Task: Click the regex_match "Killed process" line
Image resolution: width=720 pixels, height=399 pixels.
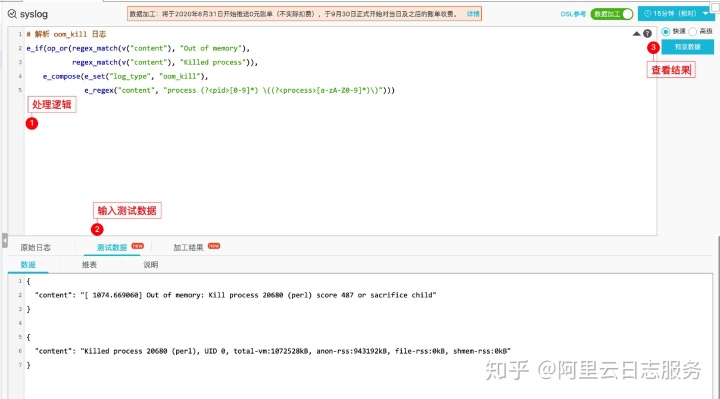Action: [165, 62]
